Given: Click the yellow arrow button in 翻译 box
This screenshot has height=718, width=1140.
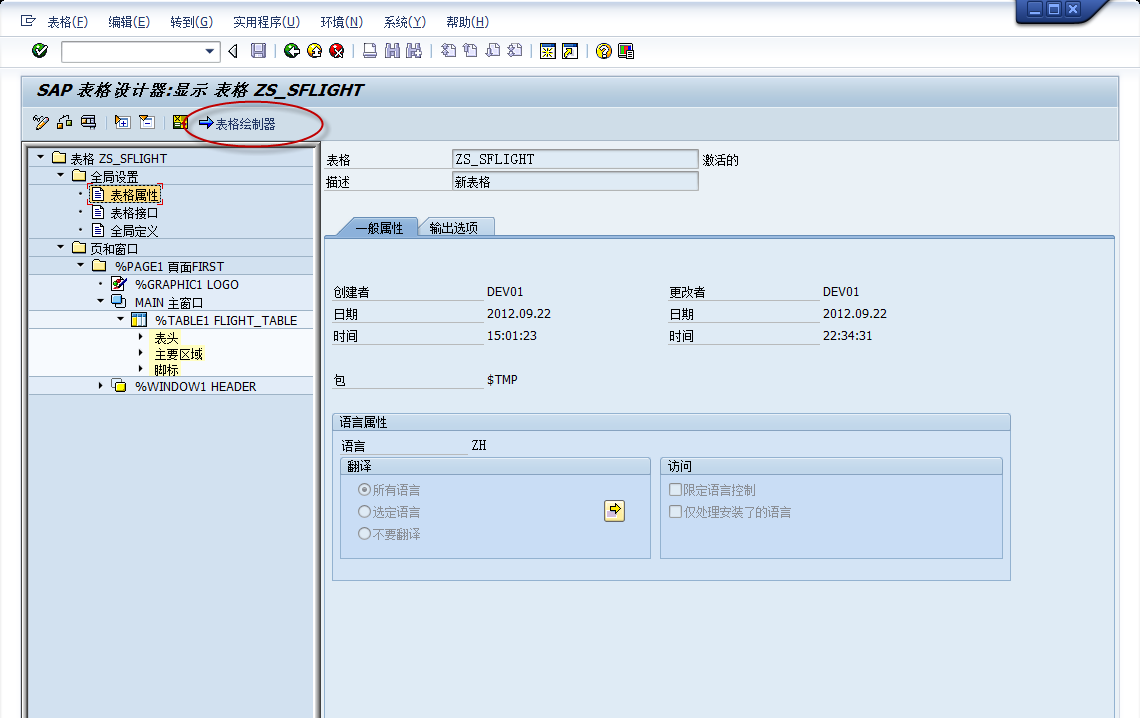Looking at the screenshot, I should coord(614,511).
